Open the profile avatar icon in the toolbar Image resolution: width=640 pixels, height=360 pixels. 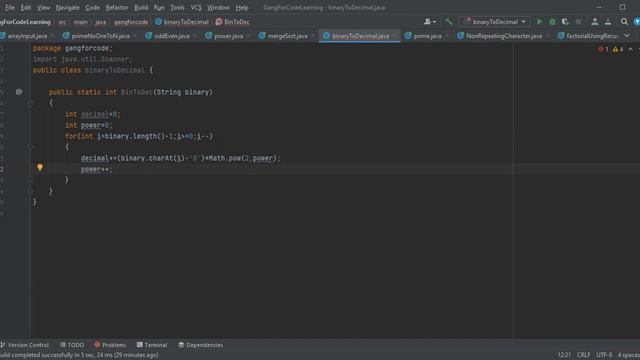coord(595,22)
